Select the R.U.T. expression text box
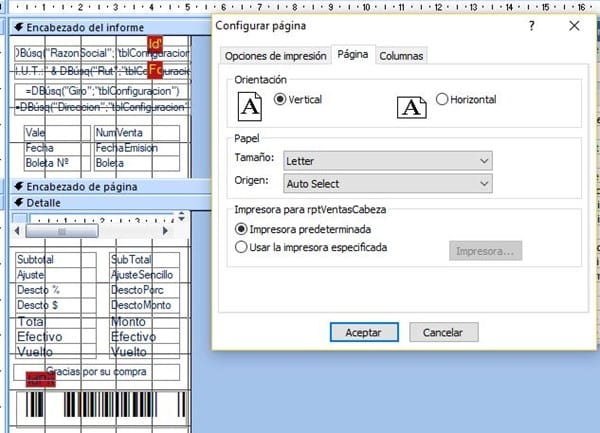 [102, 71]
